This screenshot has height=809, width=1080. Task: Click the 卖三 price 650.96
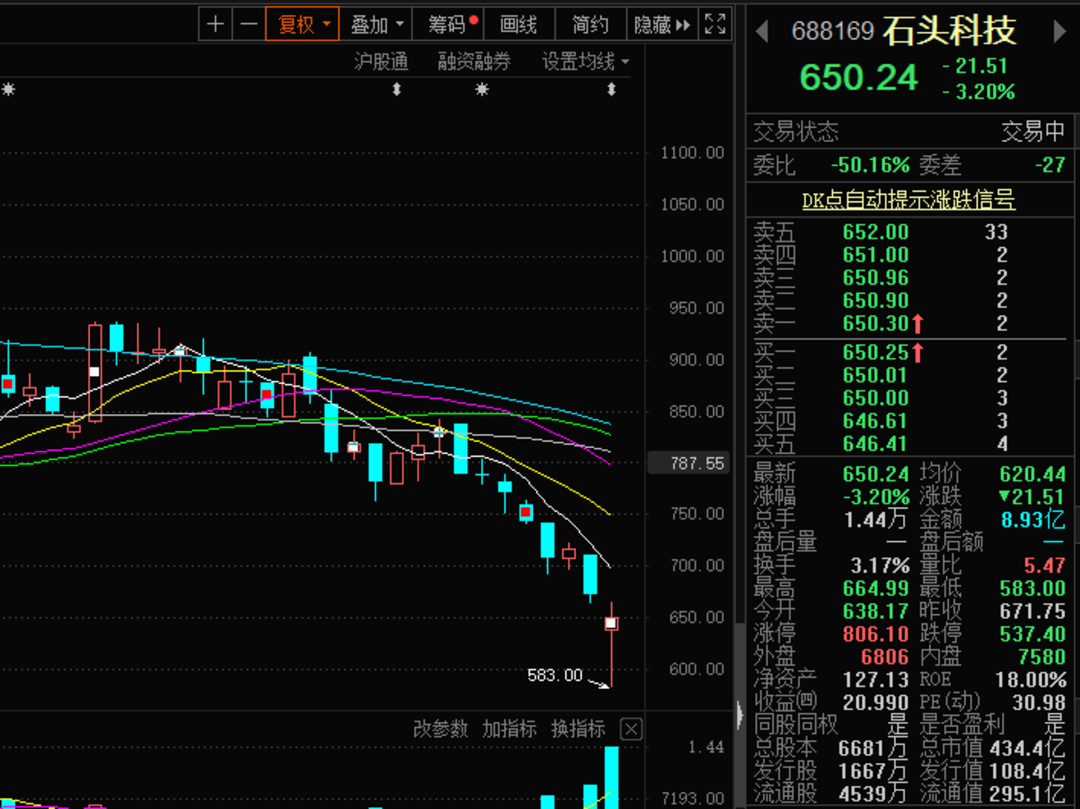tap(875, 277)
